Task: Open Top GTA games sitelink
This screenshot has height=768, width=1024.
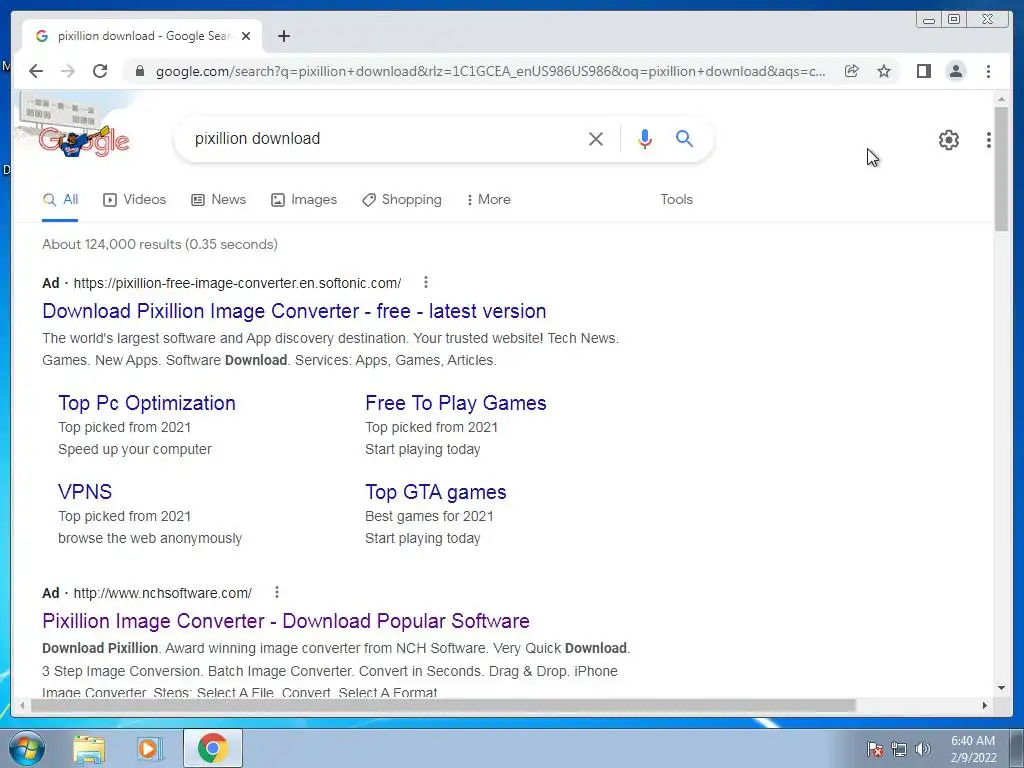Action: pyautogui.click(x=436, y=492)
